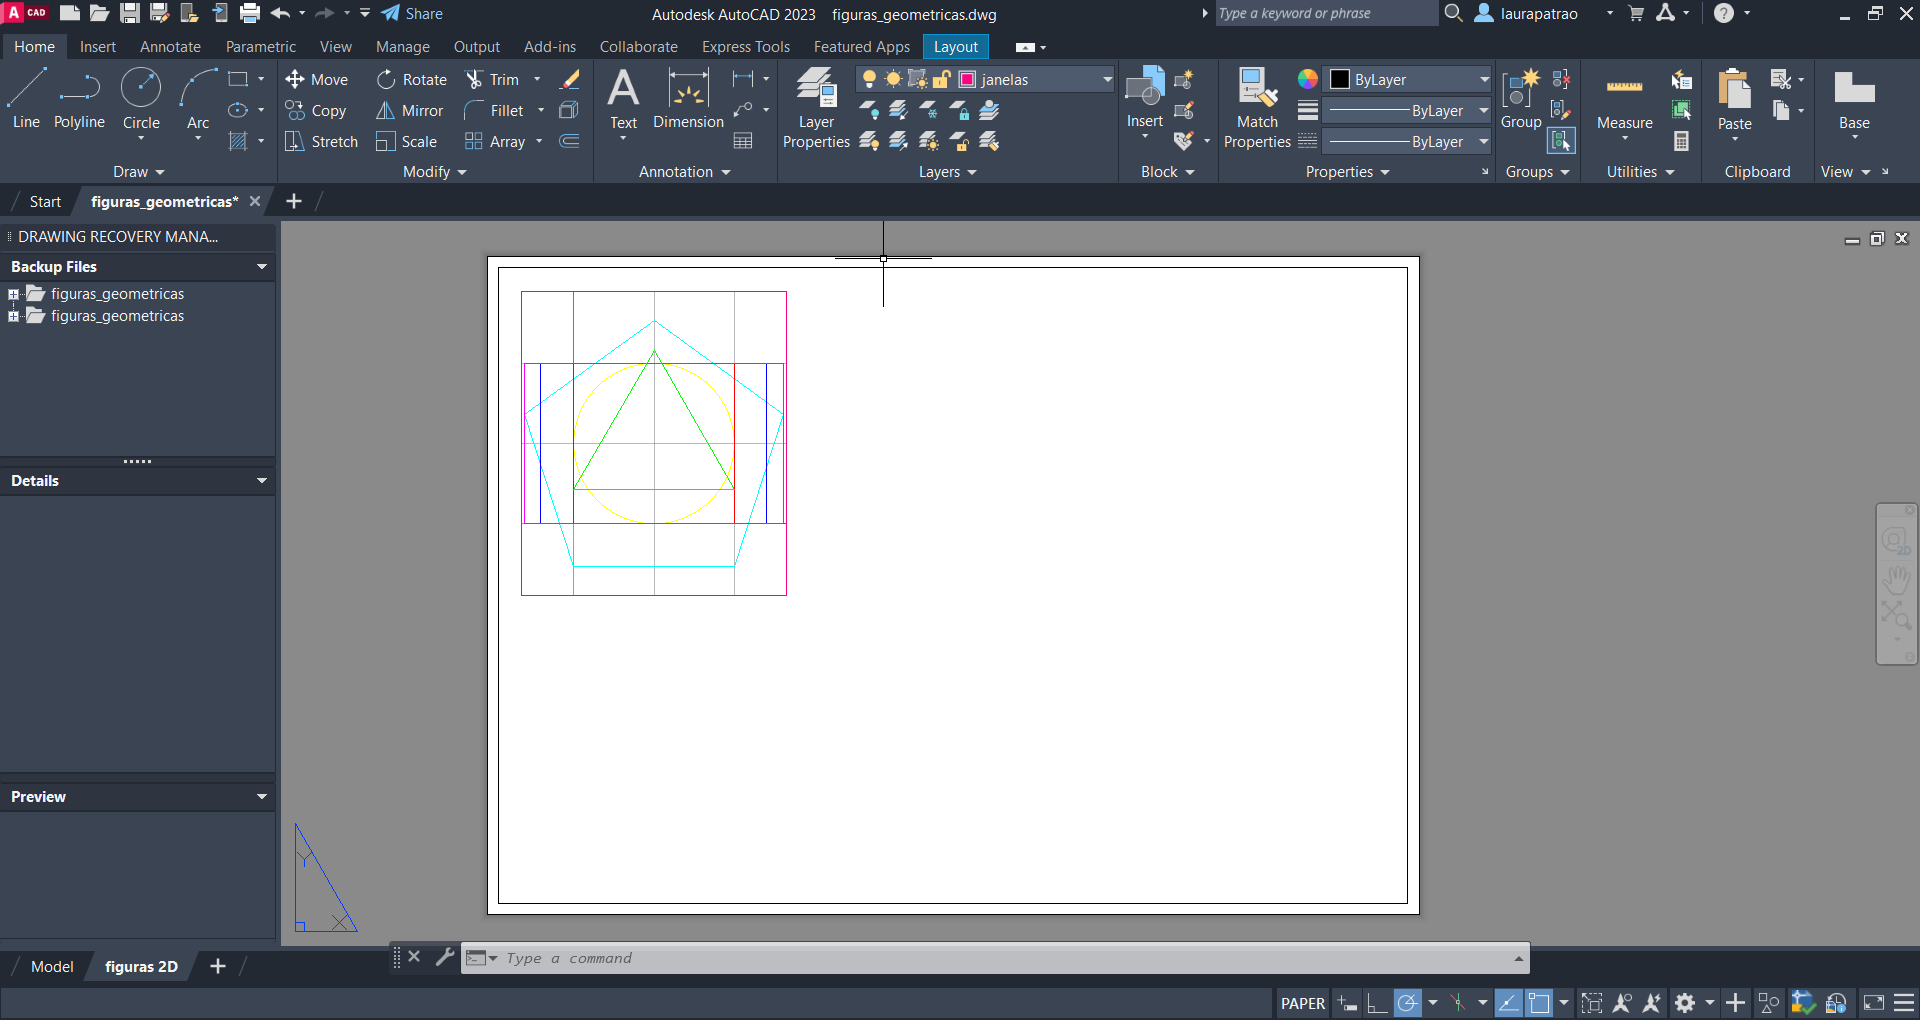
Task: Toggle Object Snap tracking in status bar
Action: coord(1509,1003)
